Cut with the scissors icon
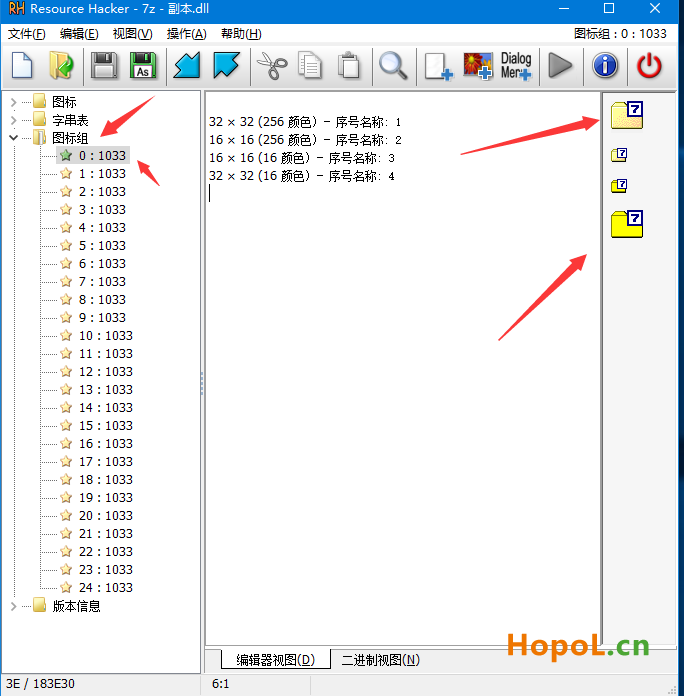This screenshot has width=684, height=696. (272, 66)
